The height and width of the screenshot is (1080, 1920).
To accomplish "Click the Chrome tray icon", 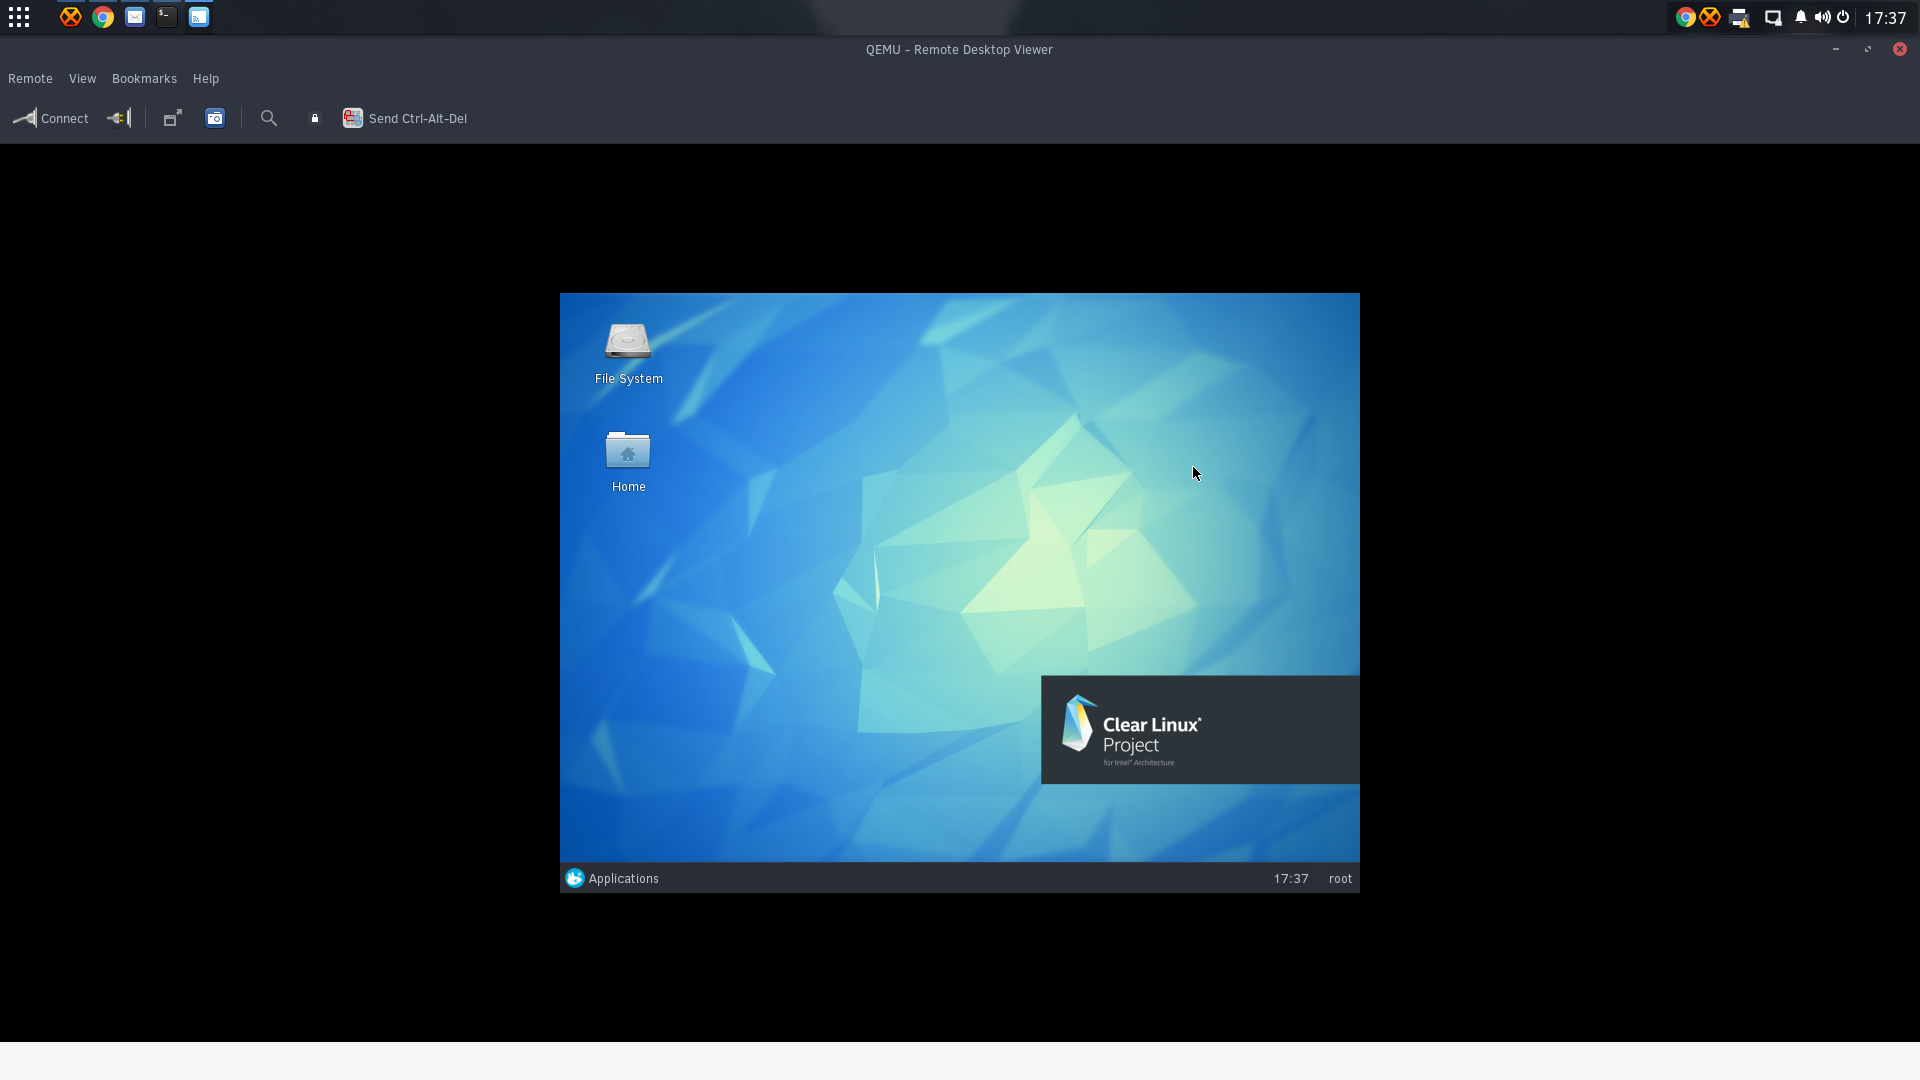I will [1685, 17].
